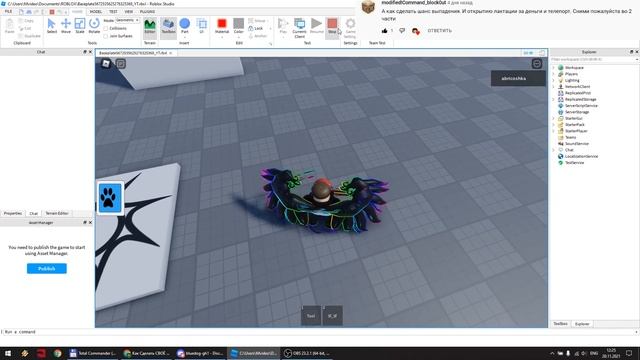Insert a Part with the Part icon

184,25
